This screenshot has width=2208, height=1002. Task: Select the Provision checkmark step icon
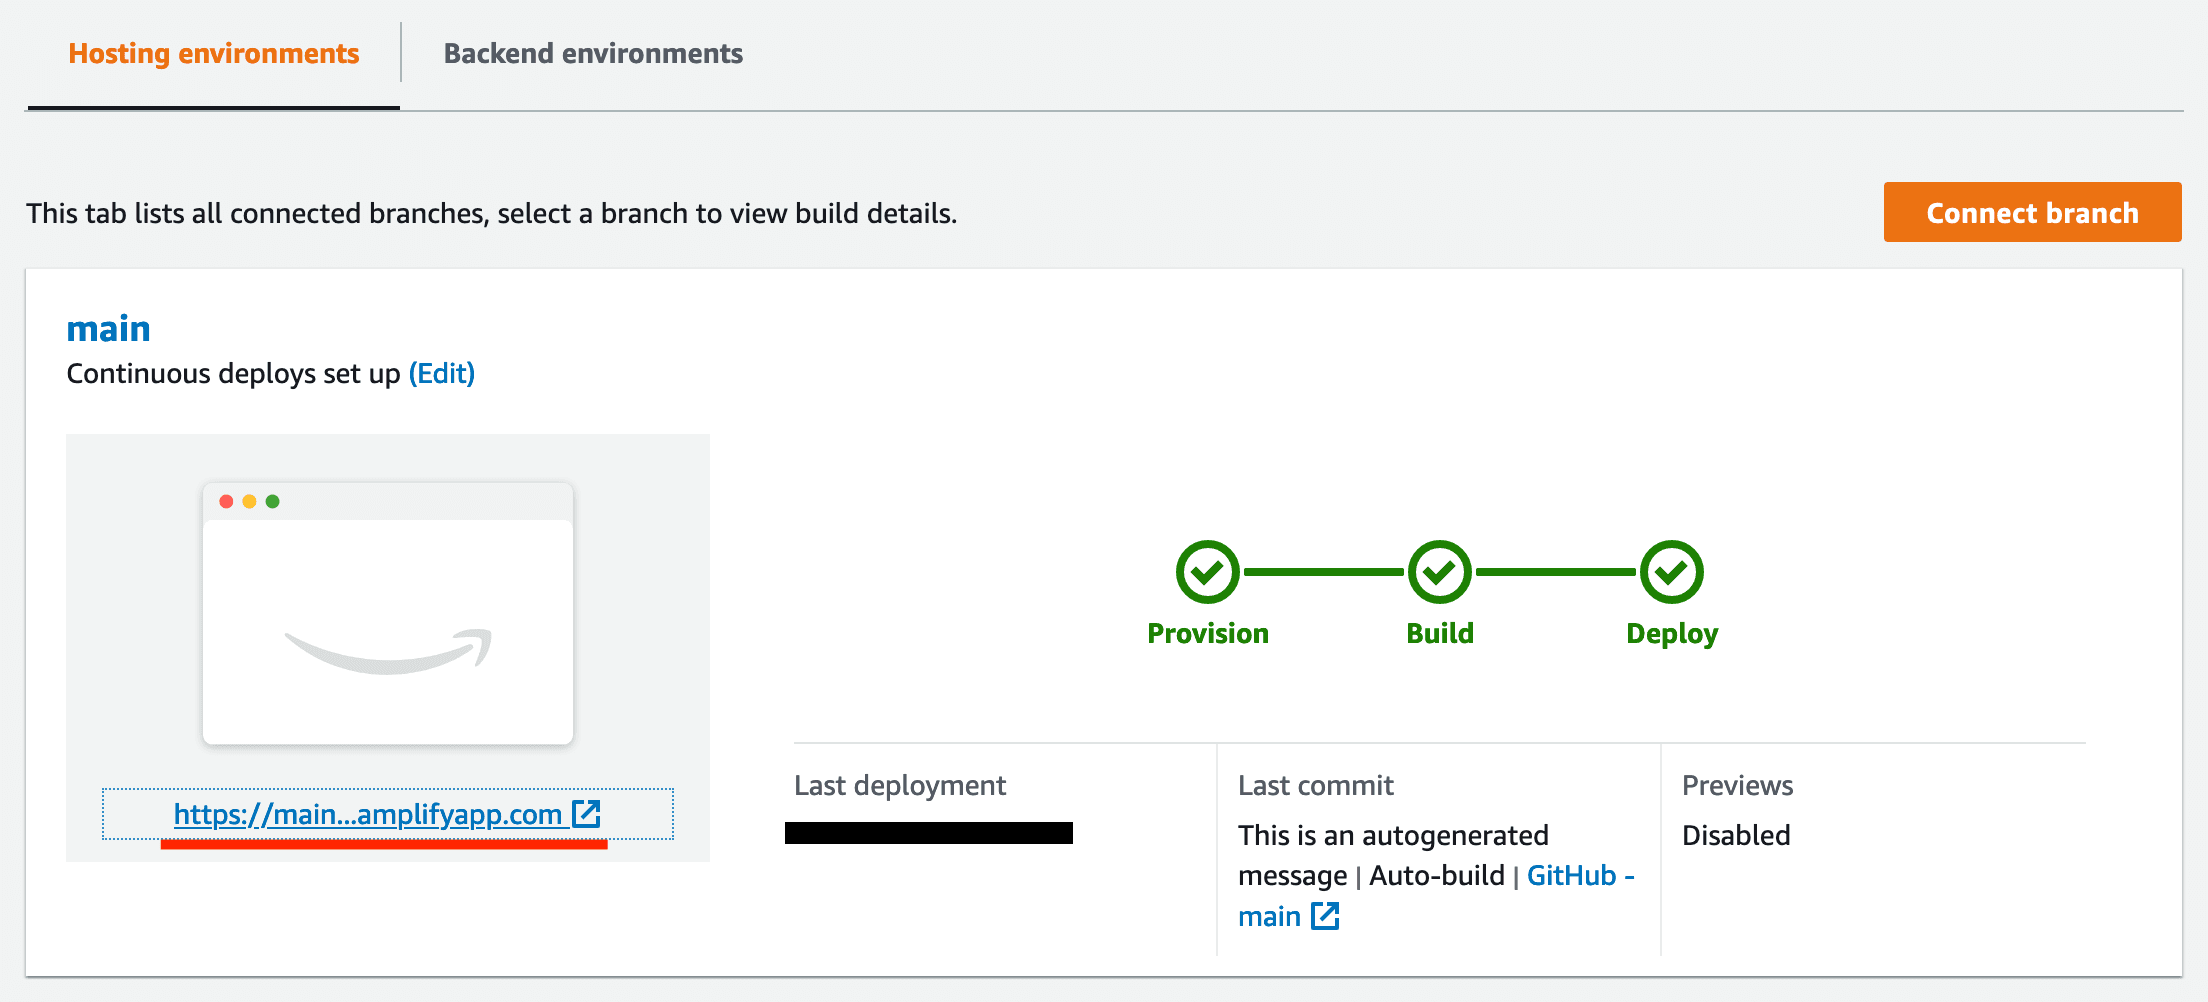(x=1207, y=572)
